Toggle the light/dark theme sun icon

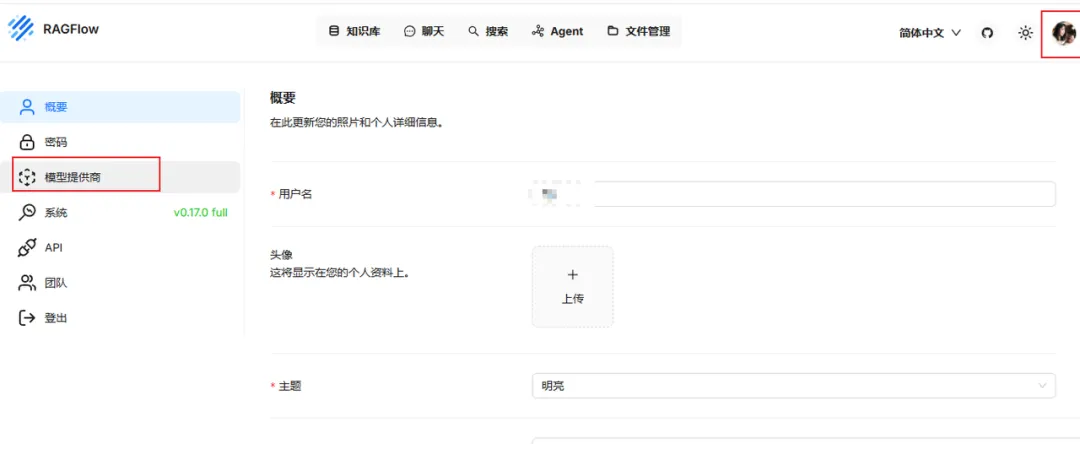click(x=1026, y=32)
